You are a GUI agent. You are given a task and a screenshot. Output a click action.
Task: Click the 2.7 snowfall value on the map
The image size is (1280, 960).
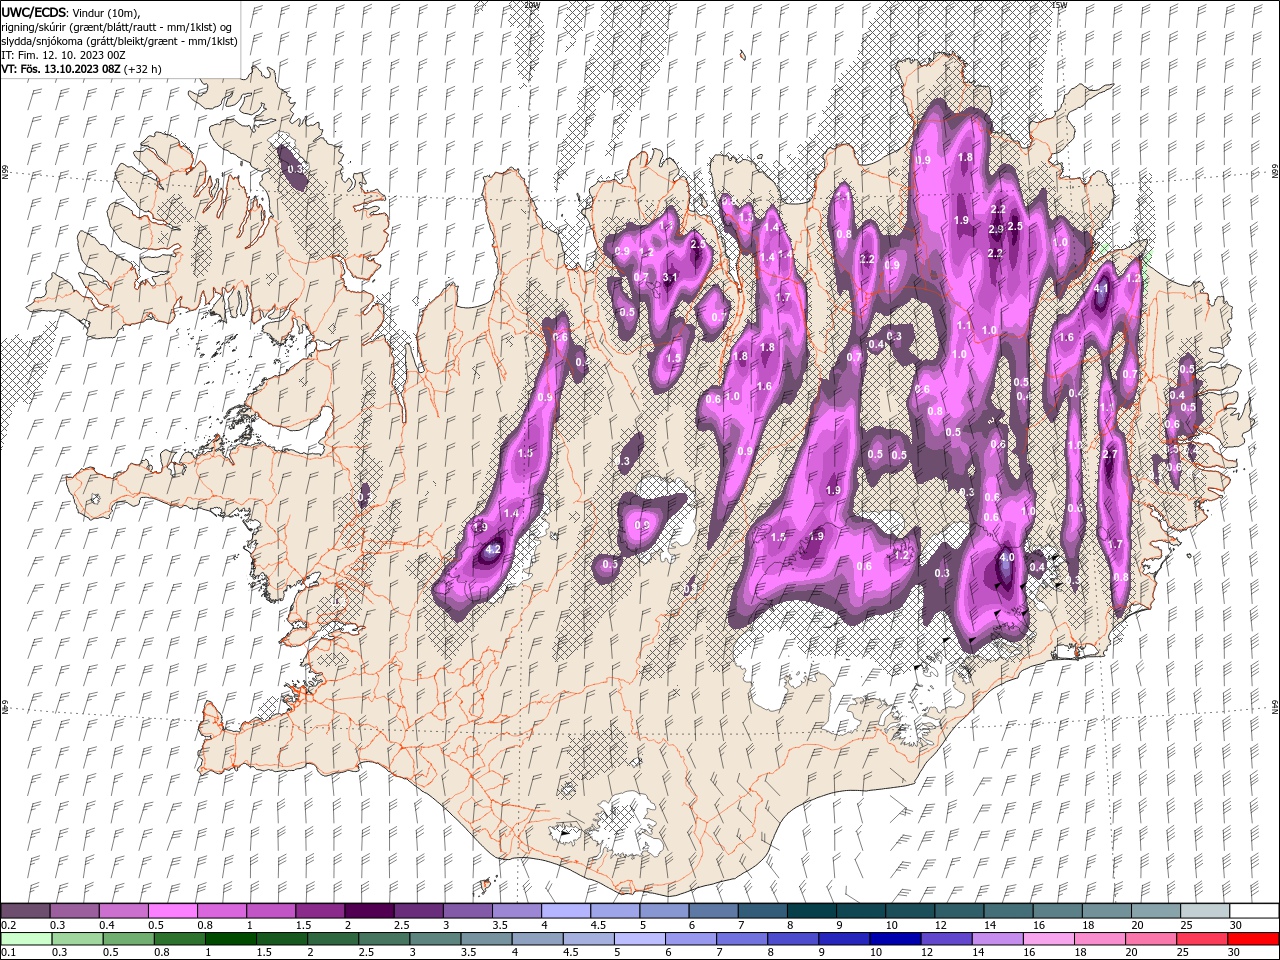tap(1109, 454)
